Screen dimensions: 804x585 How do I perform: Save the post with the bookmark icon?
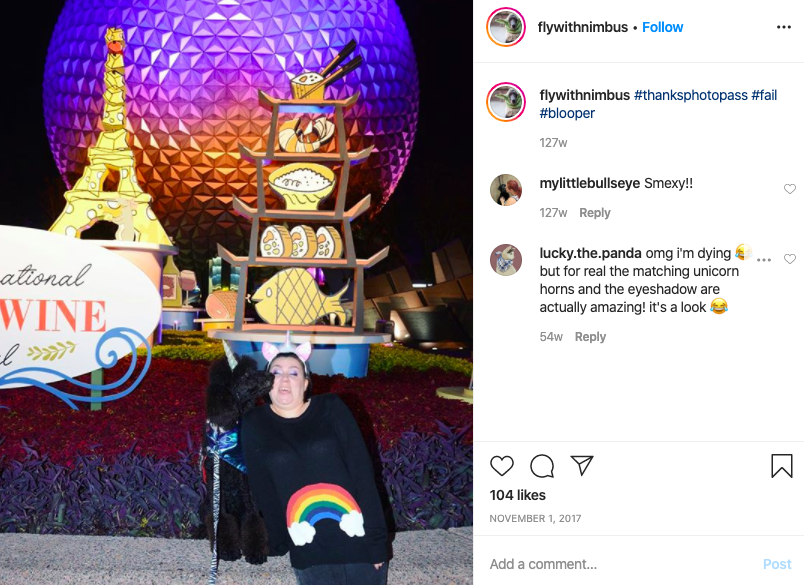pyautogui.click(x=781, y=466)
